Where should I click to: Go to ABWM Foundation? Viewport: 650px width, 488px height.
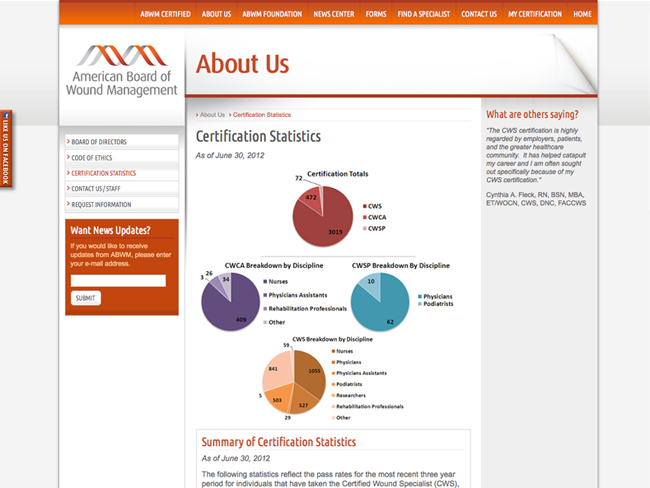point(272,14)
